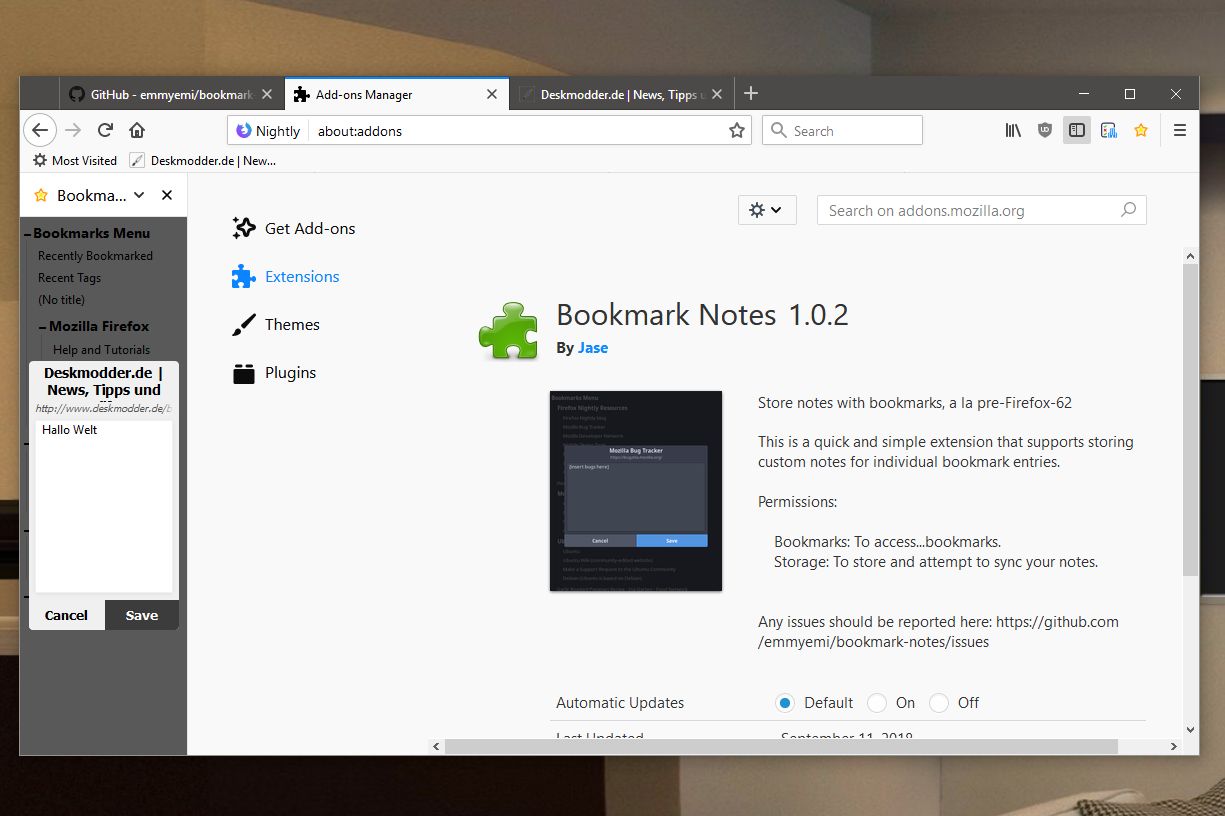This screenshot has height=816, width=1225.
Task: Open the Extensions category
Action: pyautogui.click(x=286, y=276)
